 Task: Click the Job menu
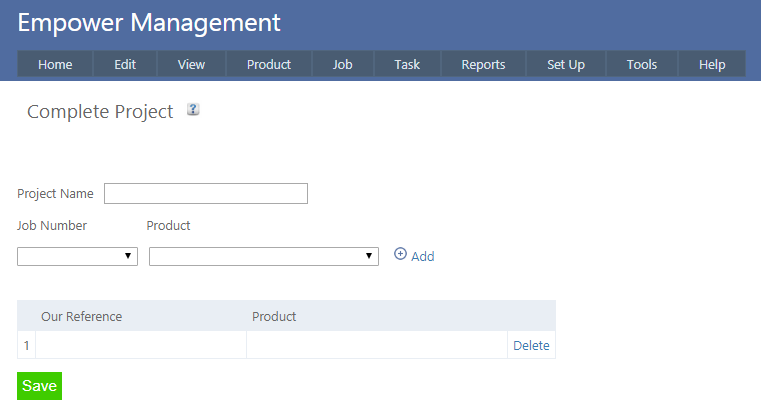click(343, 64)
